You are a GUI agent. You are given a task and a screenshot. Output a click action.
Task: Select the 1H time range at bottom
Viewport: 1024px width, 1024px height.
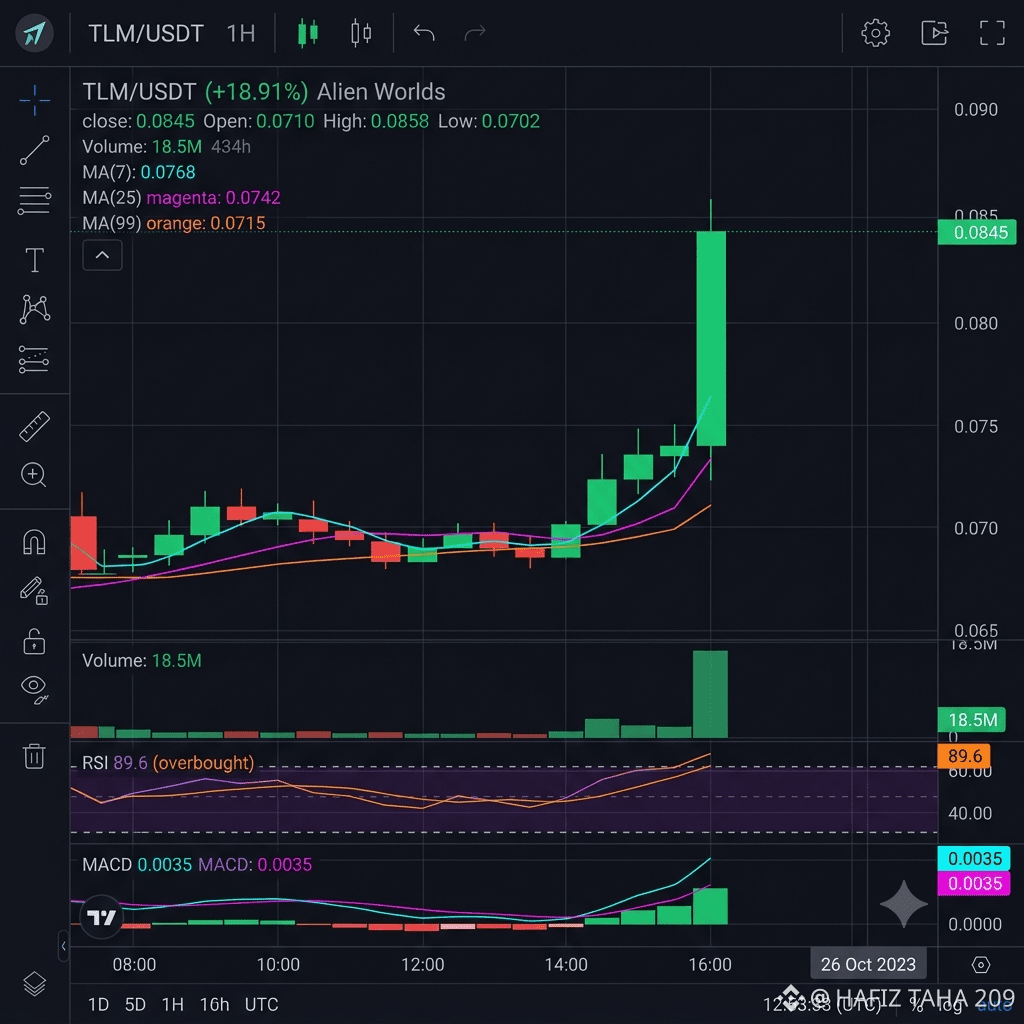pos(172,1004)
